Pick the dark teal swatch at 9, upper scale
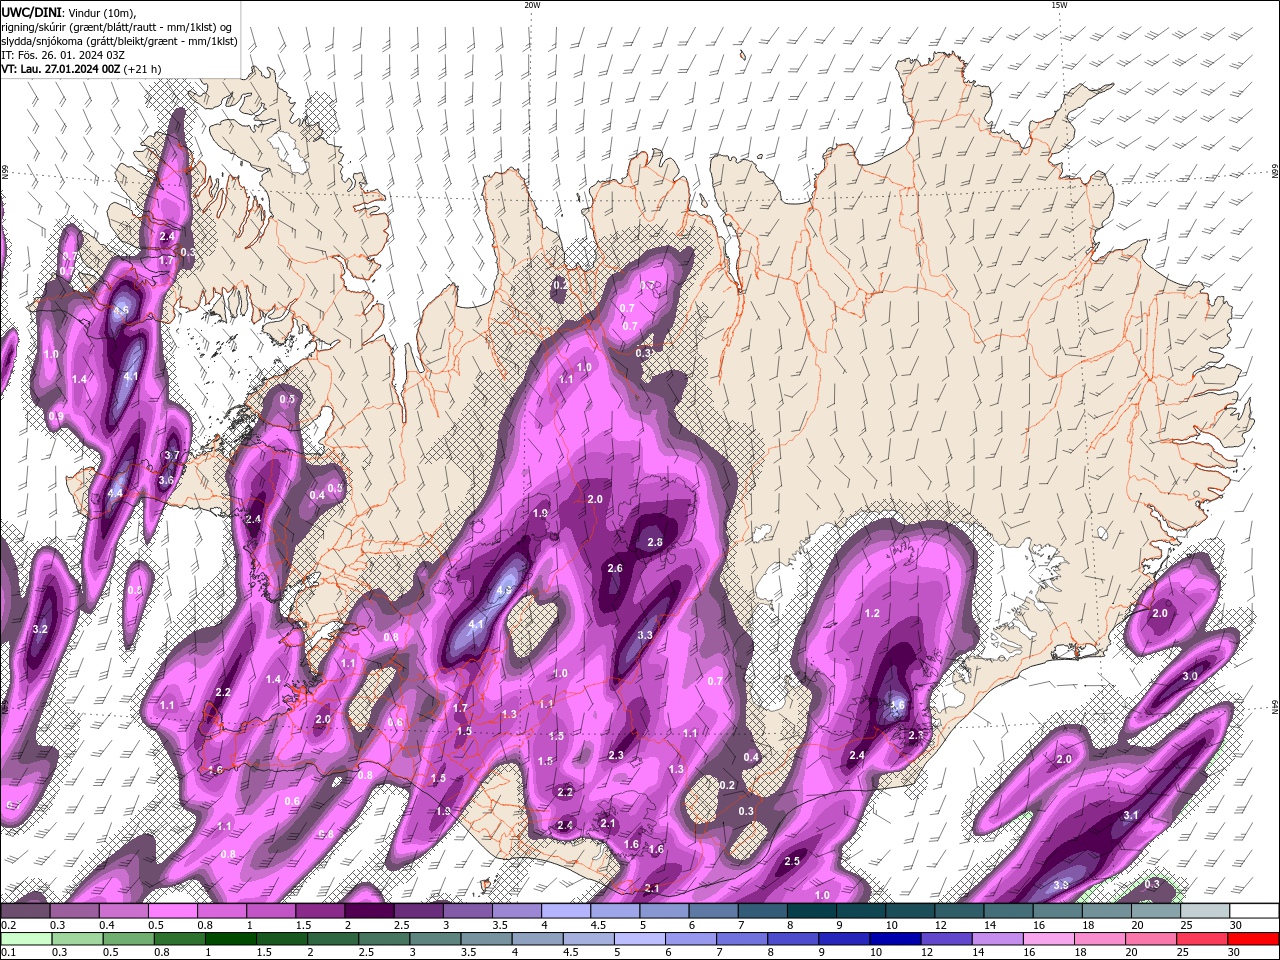Viewport: 1280px width, 960px height. click(x=861, y=911)
